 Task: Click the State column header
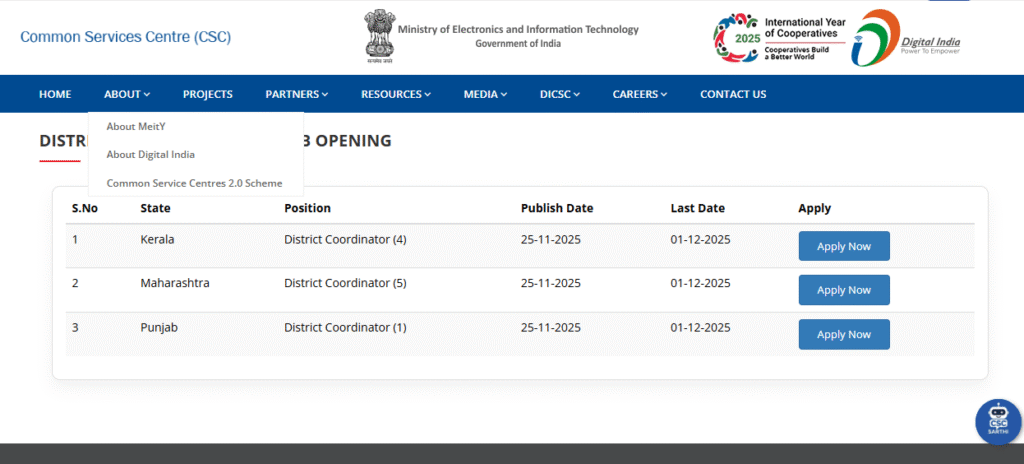click(155, 208)
